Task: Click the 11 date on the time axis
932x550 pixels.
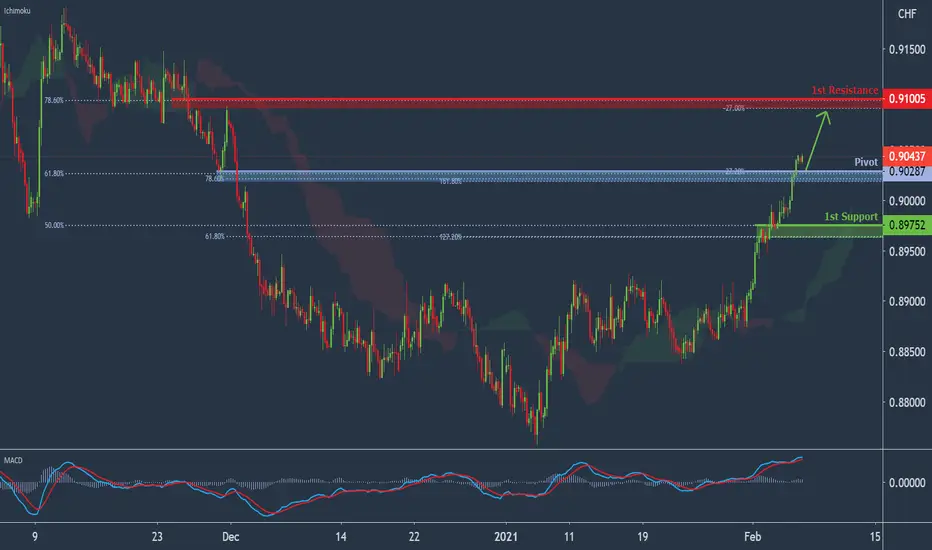Action: (x=569, y=537)
